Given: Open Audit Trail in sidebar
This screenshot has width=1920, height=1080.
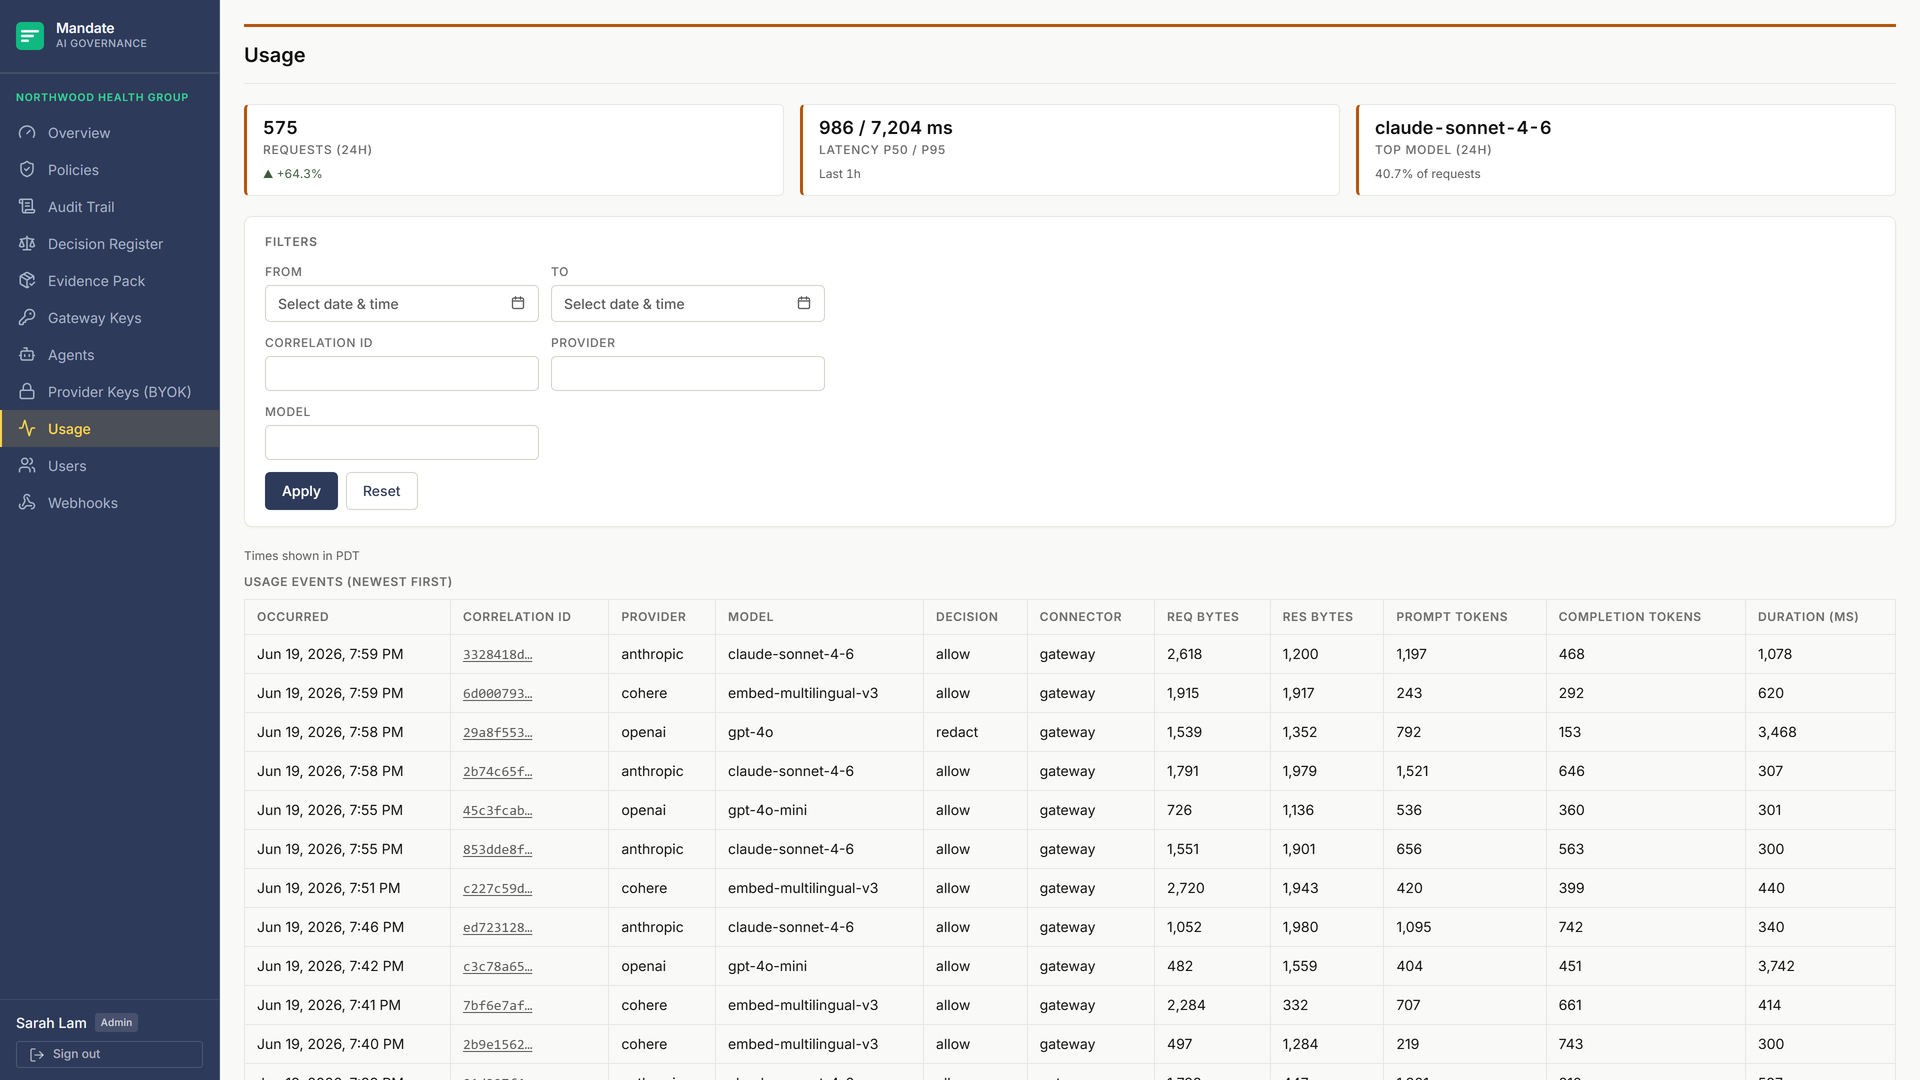Looking at the screenshot, I should click(x=110, y=207).
